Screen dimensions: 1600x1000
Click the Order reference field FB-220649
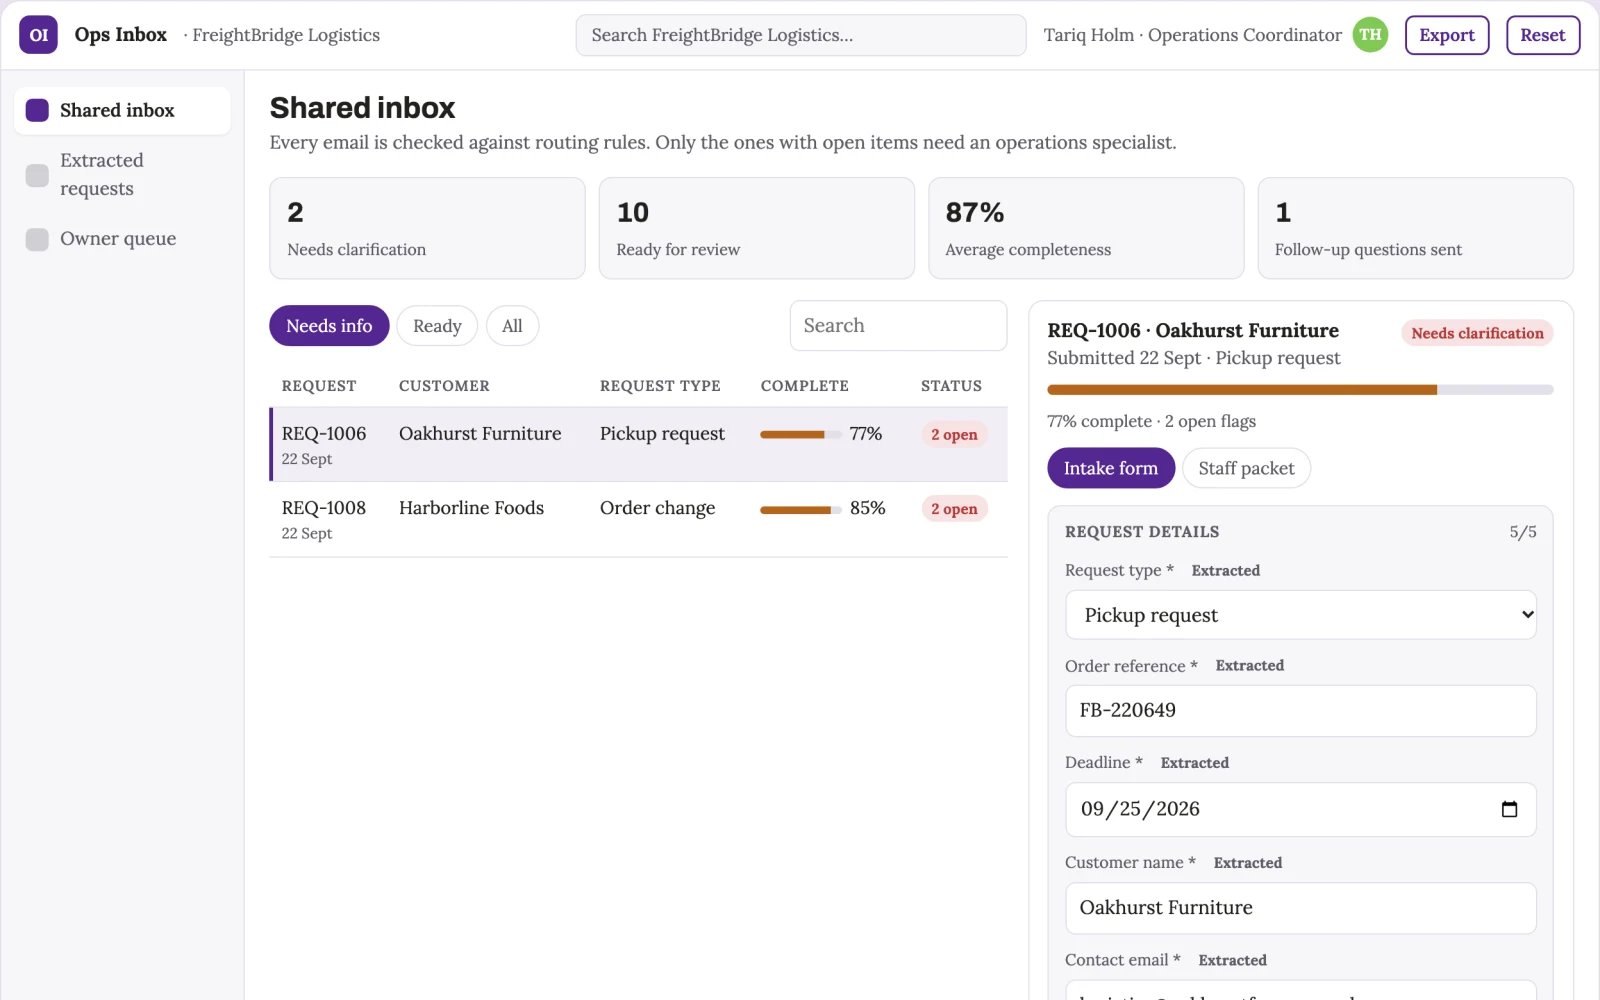pyautogui.click(x=1300, y=711)
